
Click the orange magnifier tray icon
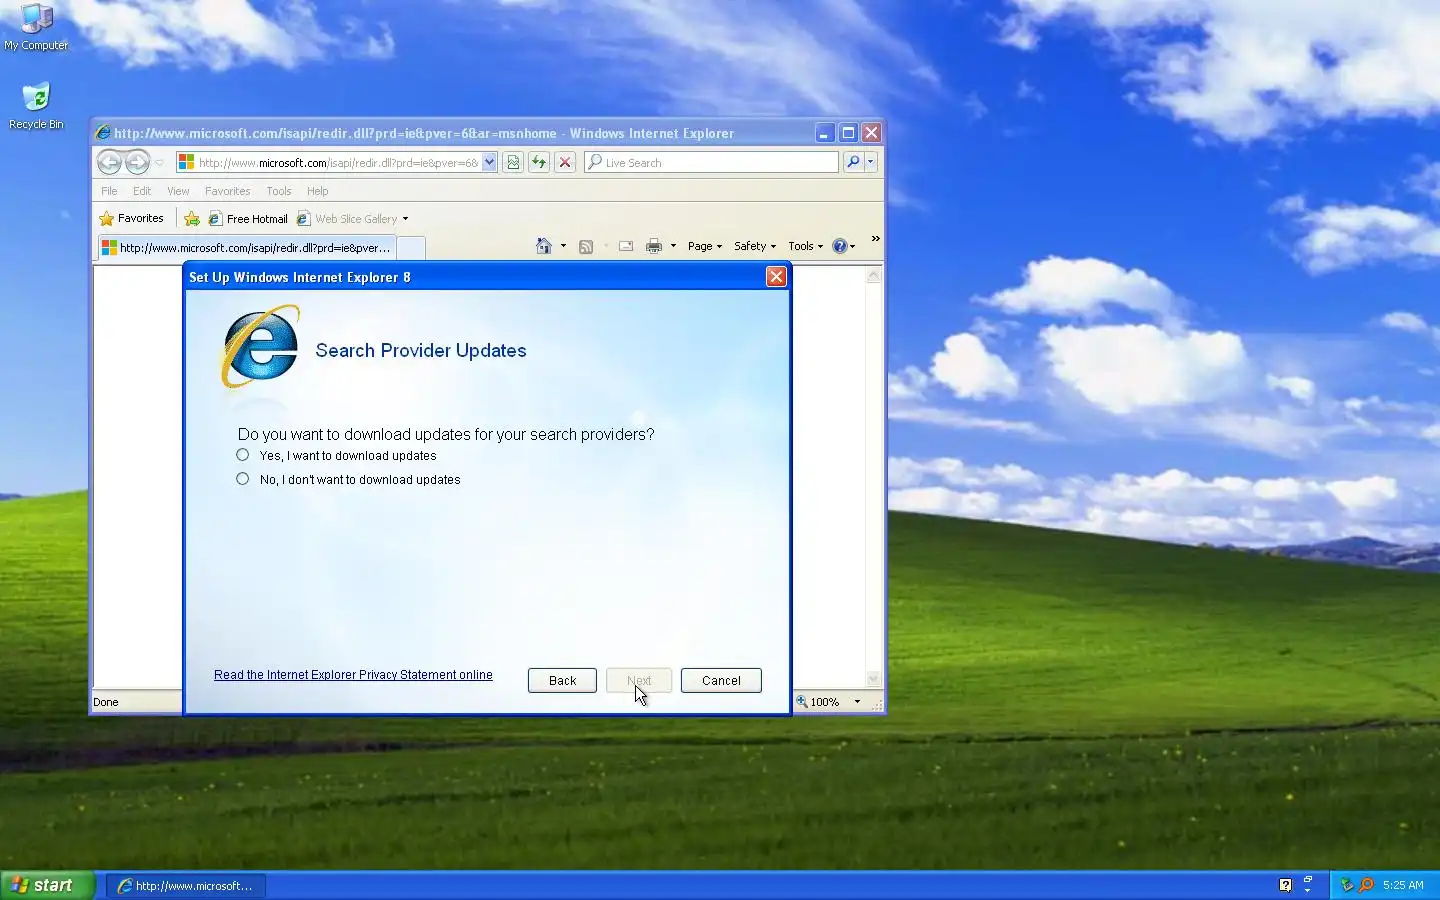1366,885
